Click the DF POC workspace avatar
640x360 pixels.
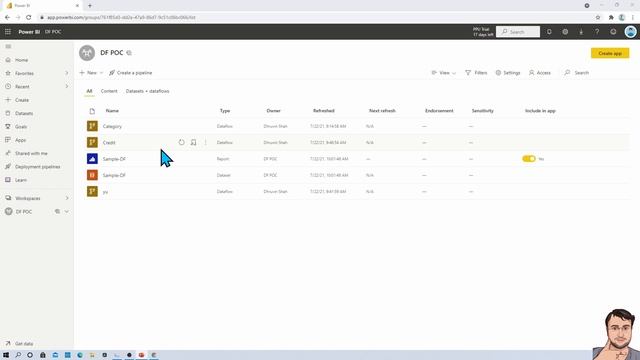(x=87, y=53)
